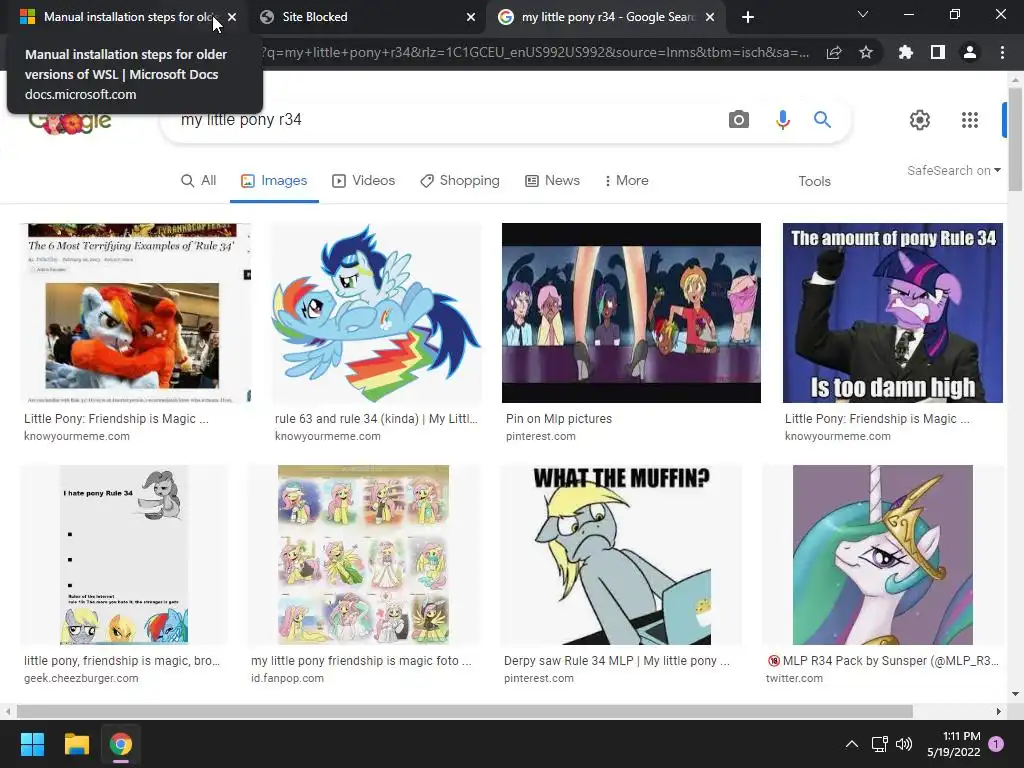
Task: Close the Google Search tab
Action: (711, 17)
